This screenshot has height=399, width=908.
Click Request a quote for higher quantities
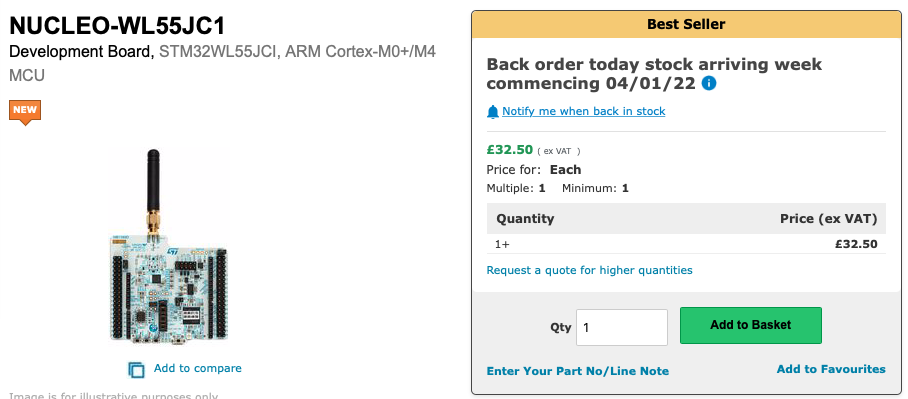point(590,270)
